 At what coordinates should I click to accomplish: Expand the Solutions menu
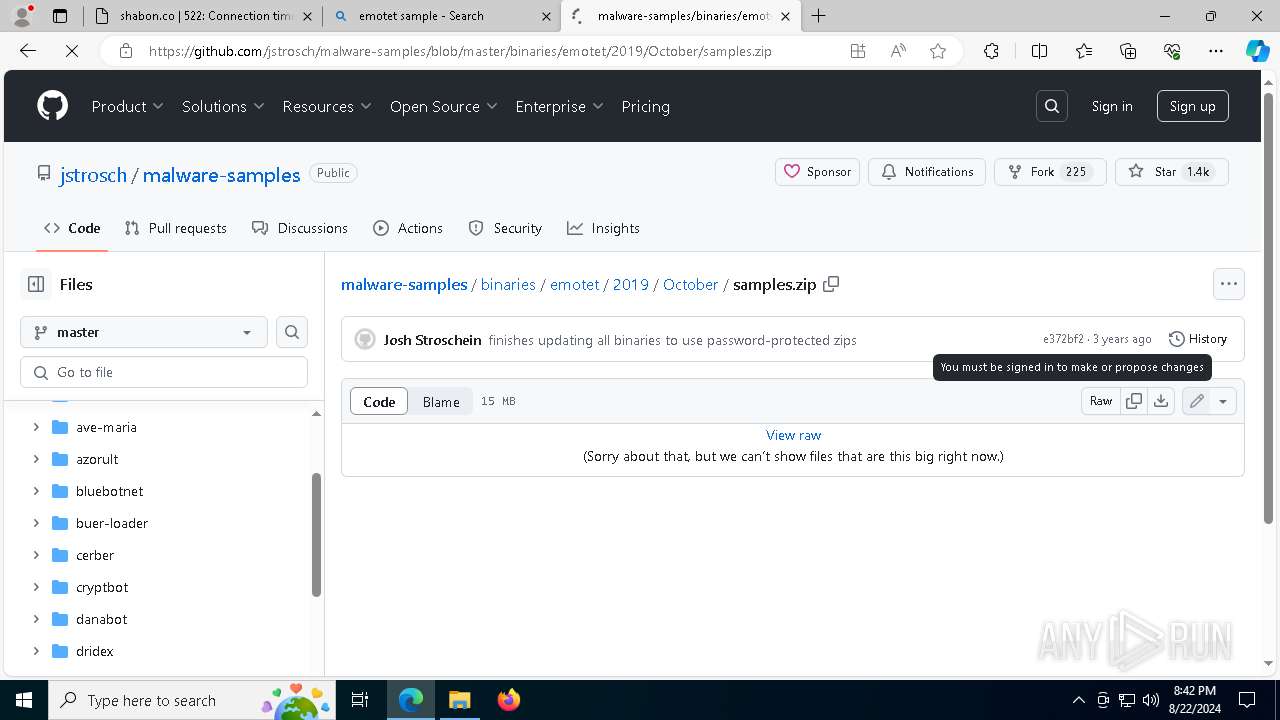[223, 106]
